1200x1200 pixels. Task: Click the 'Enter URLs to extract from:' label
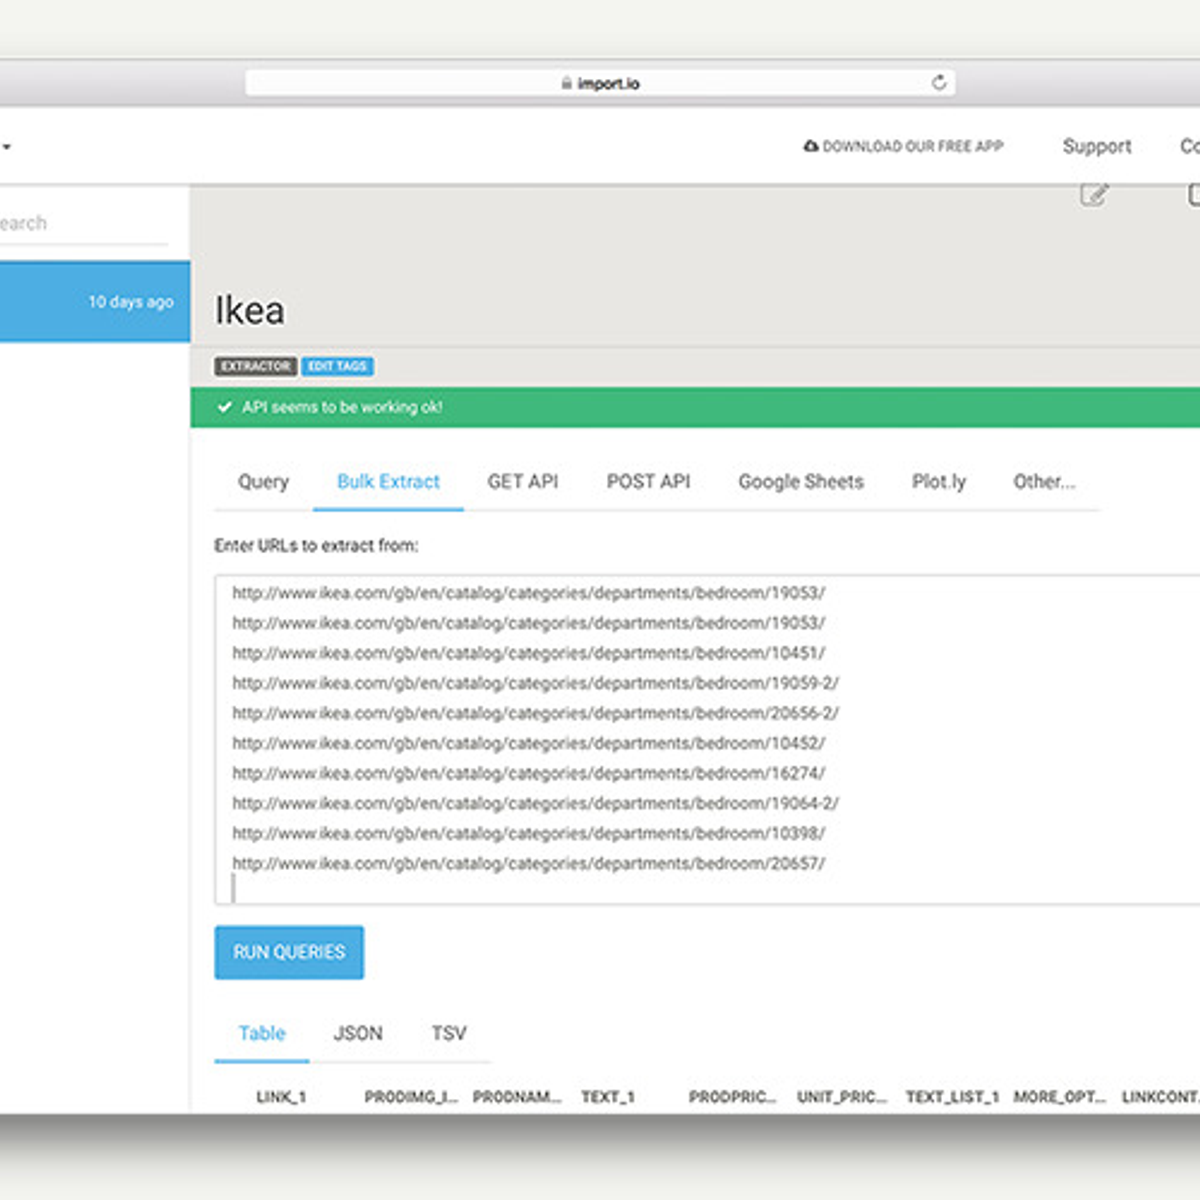[316, 545]
